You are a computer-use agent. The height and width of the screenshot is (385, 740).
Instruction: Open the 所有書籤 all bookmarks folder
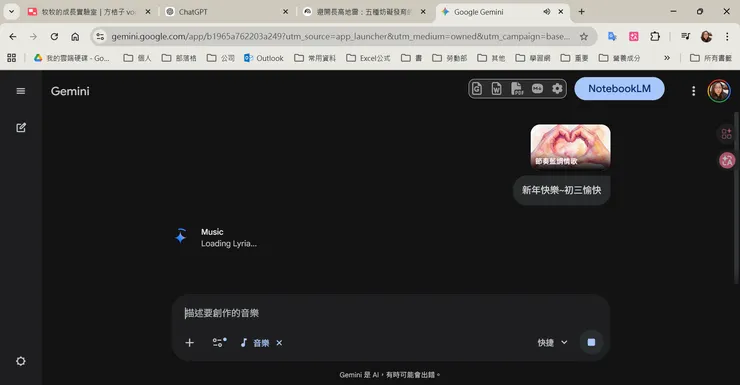click(711, 58)
